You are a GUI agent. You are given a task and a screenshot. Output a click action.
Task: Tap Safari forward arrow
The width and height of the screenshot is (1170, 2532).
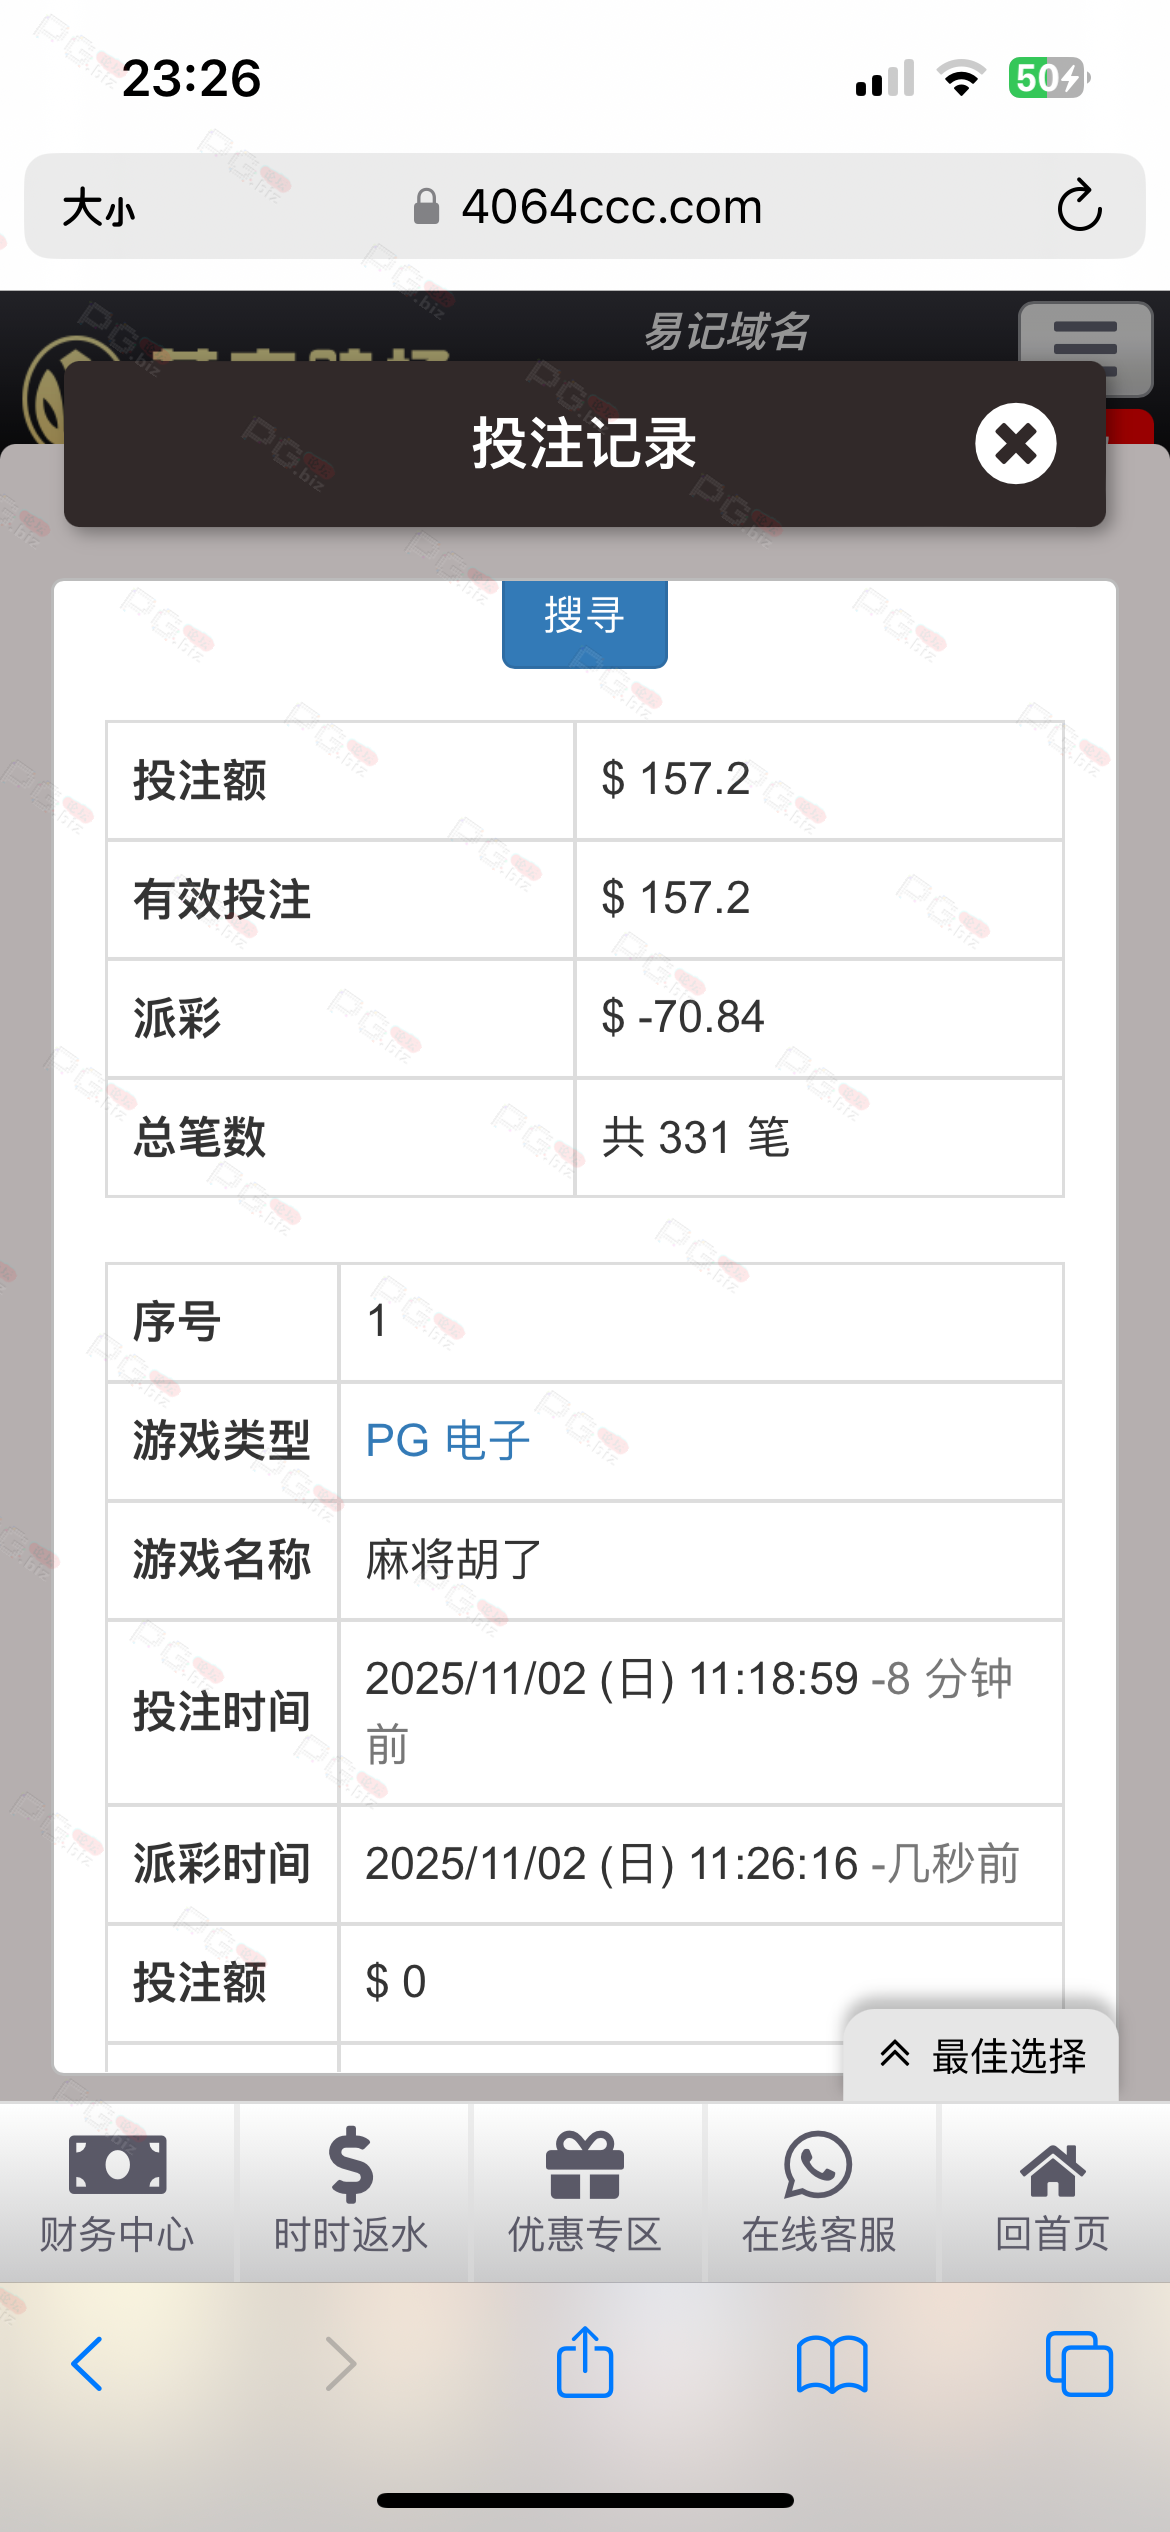341,2364
